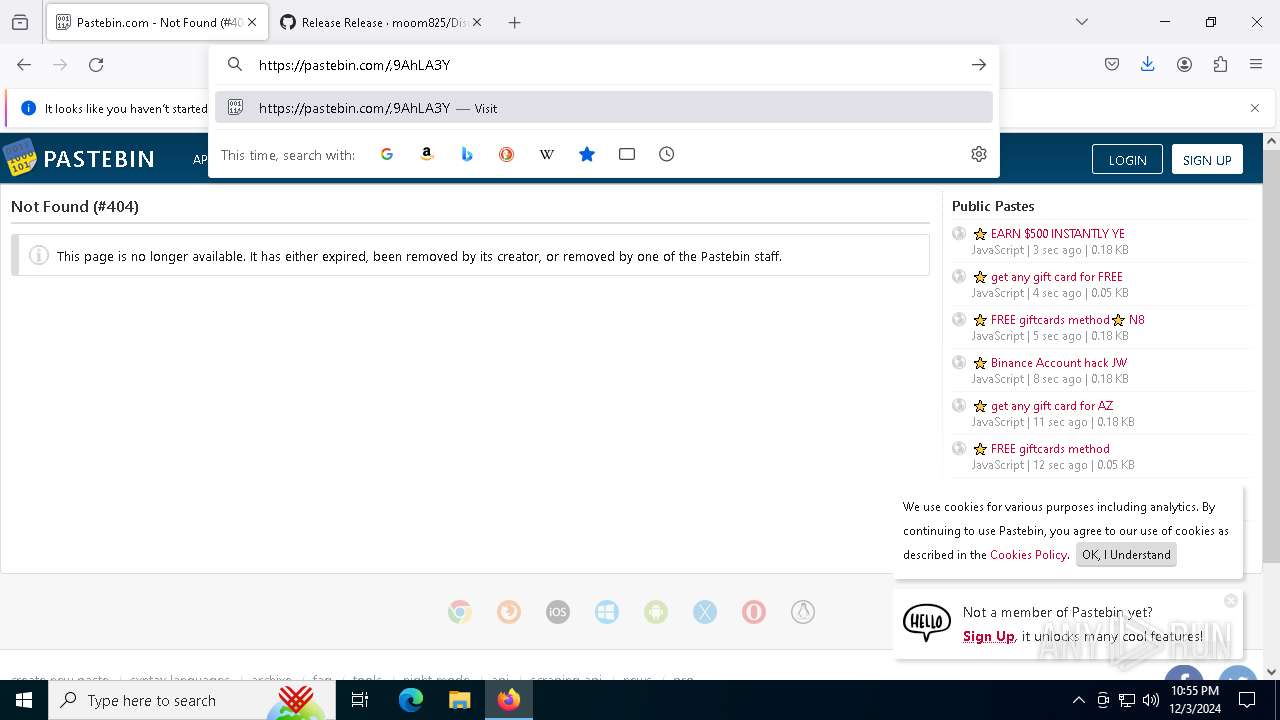Click the Opera icon in footer
Screen dimensions: 1280x720
click(754, 612)
